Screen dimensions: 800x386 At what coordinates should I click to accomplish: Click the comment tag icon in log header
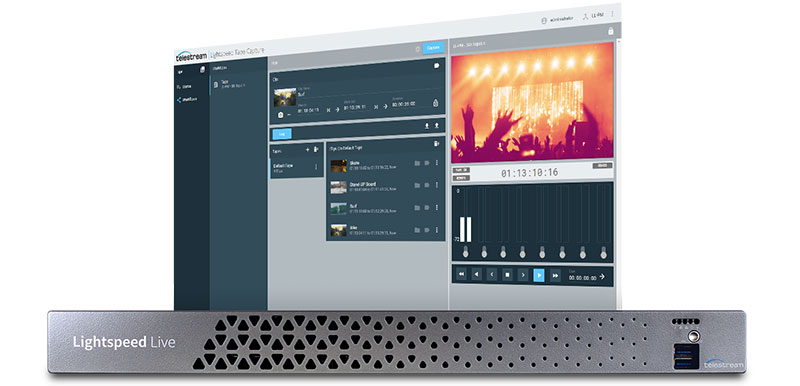click(x=437, y=65)
